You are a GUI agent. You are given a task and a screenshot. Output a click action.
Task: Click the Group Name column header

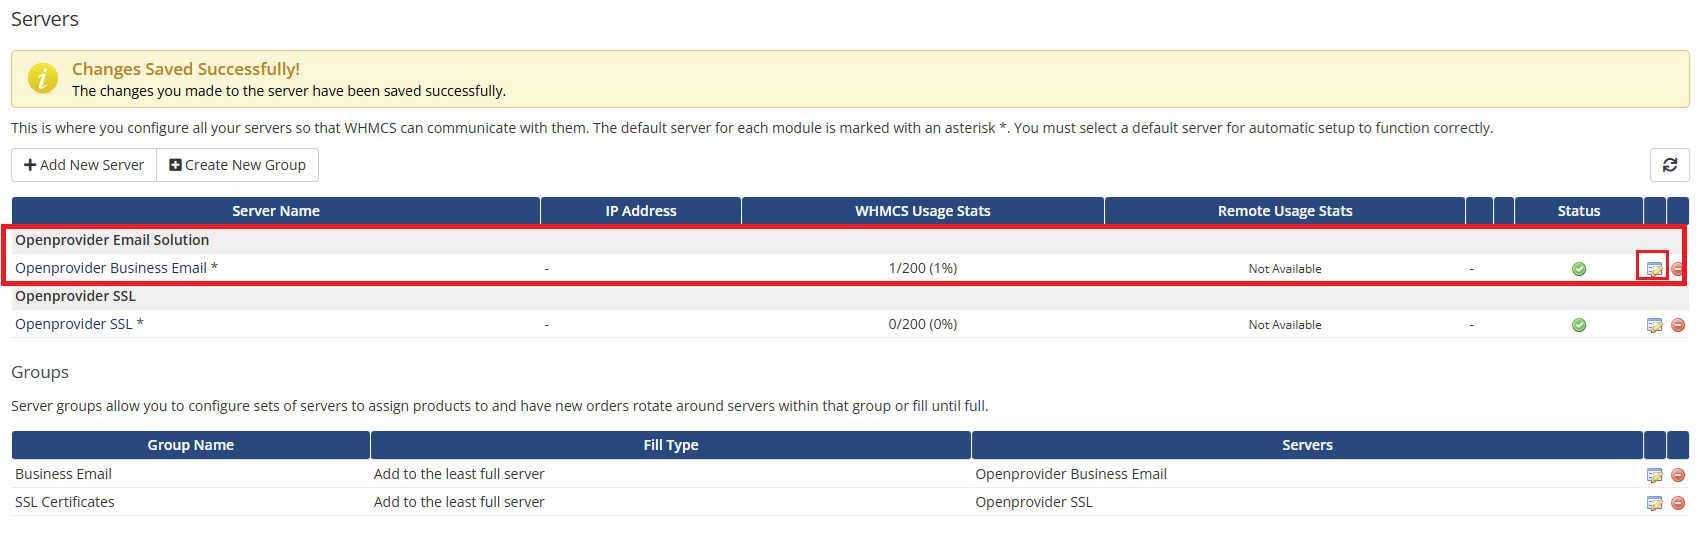tap(191, 445)
